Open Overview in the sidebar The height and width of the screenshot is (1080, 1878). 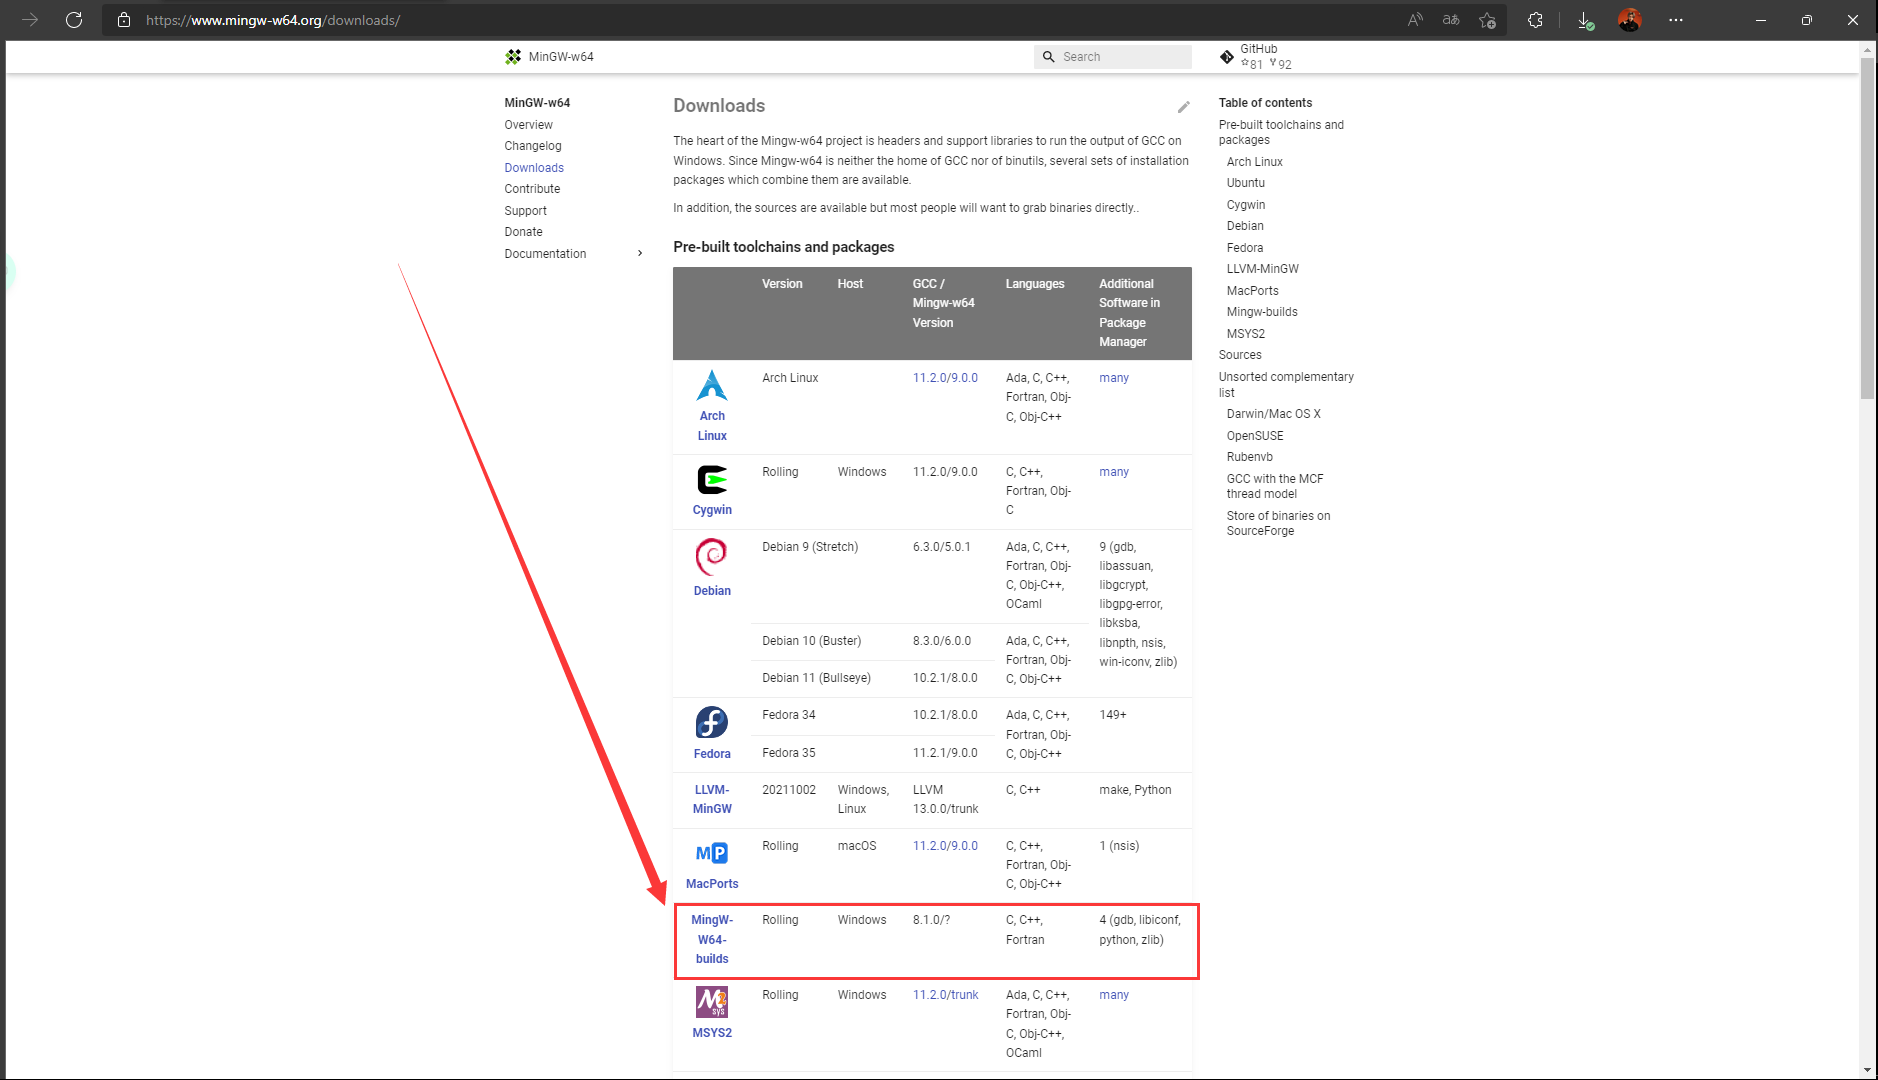(528, 125)
